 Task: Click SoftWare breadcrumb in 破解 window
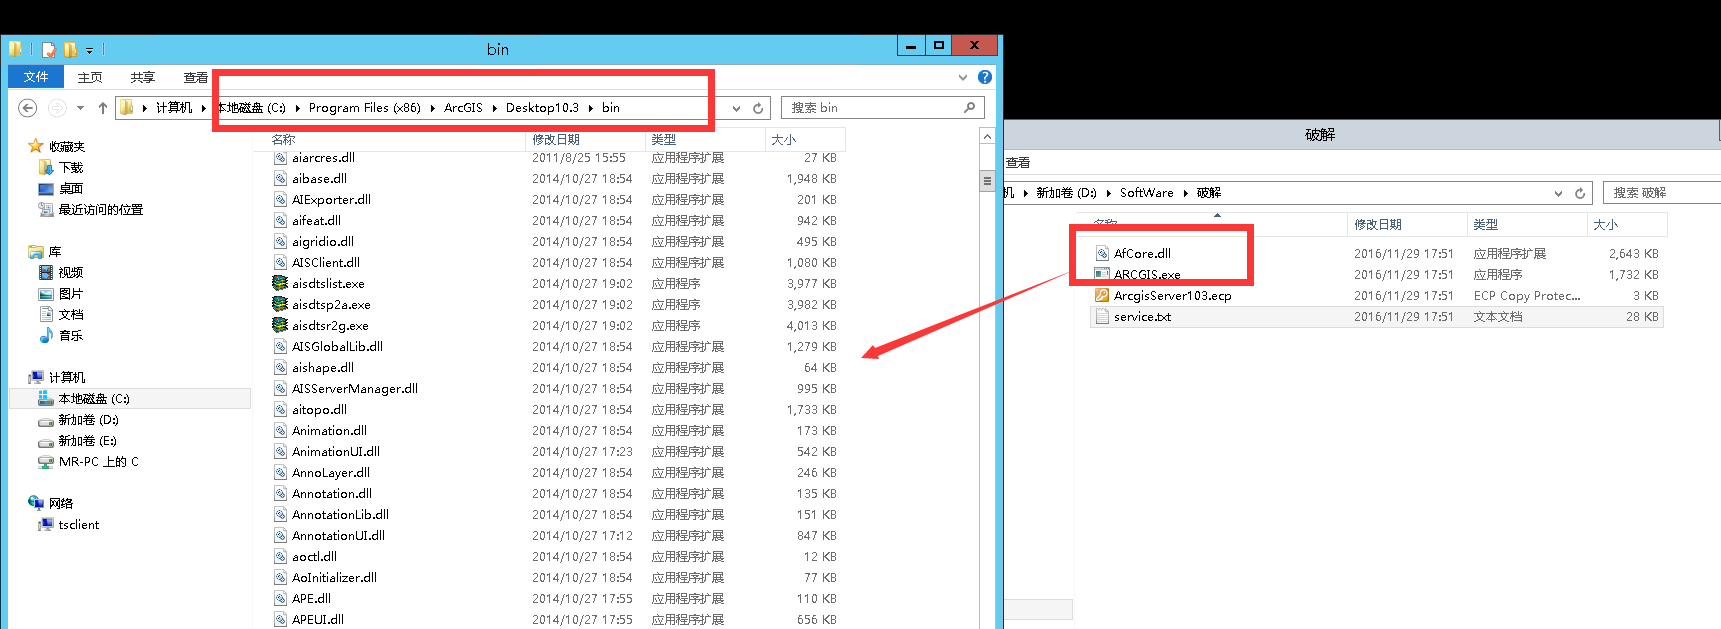pyautogui.click(x=1146, y=192)
